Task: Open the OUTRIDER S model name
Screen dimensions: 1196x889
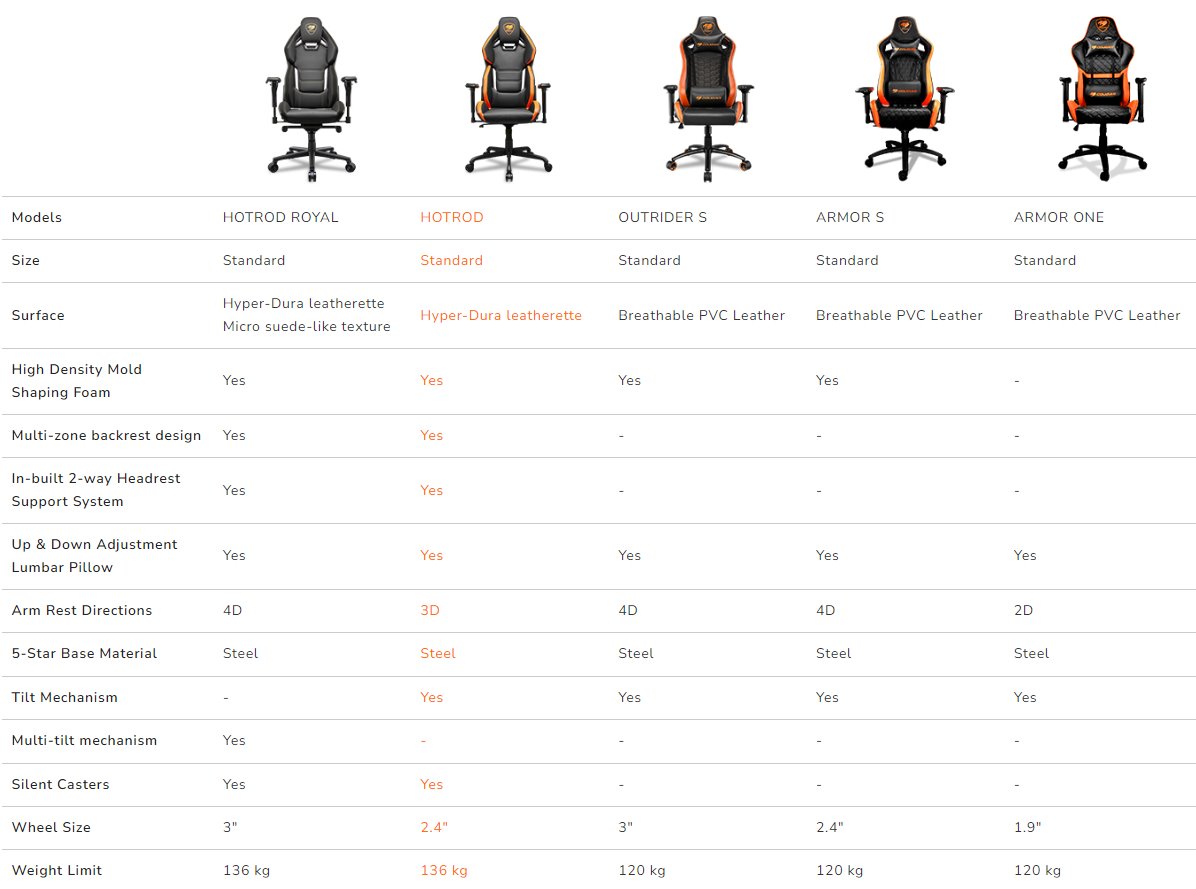Action: point(662,217)
